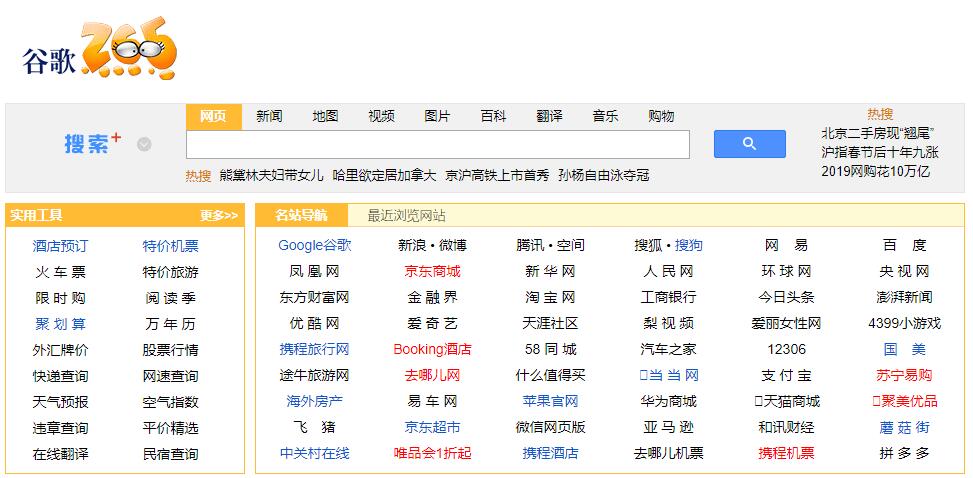The width and height of the screenshot is (973, 478).
Task: Click the 搜狗 link beside 搜狐
Action: [689, 245]
